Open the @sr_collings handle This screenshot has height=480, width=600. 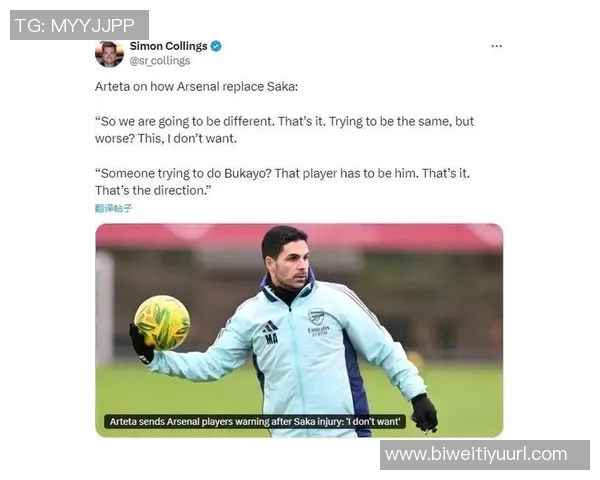160,61
